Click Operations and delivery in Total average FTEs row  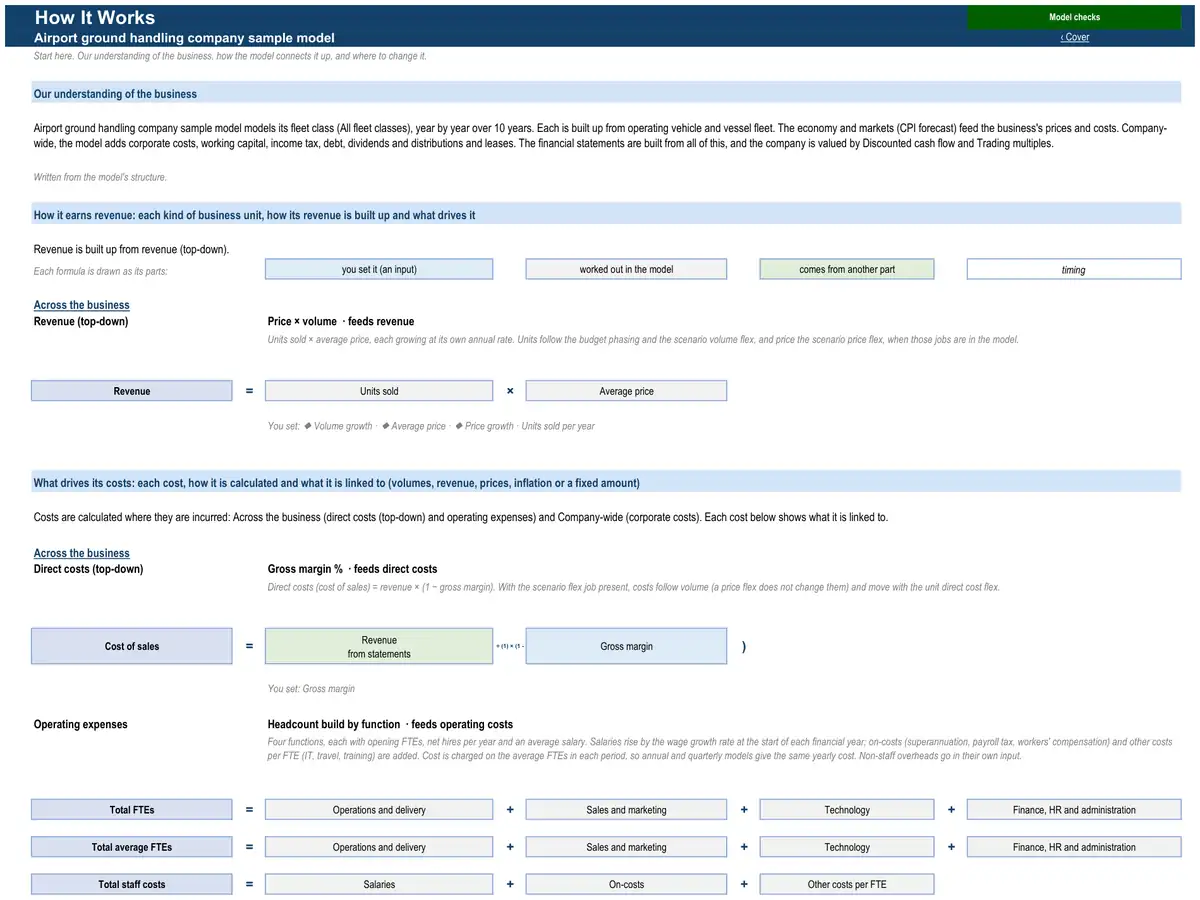click(379, 847)
